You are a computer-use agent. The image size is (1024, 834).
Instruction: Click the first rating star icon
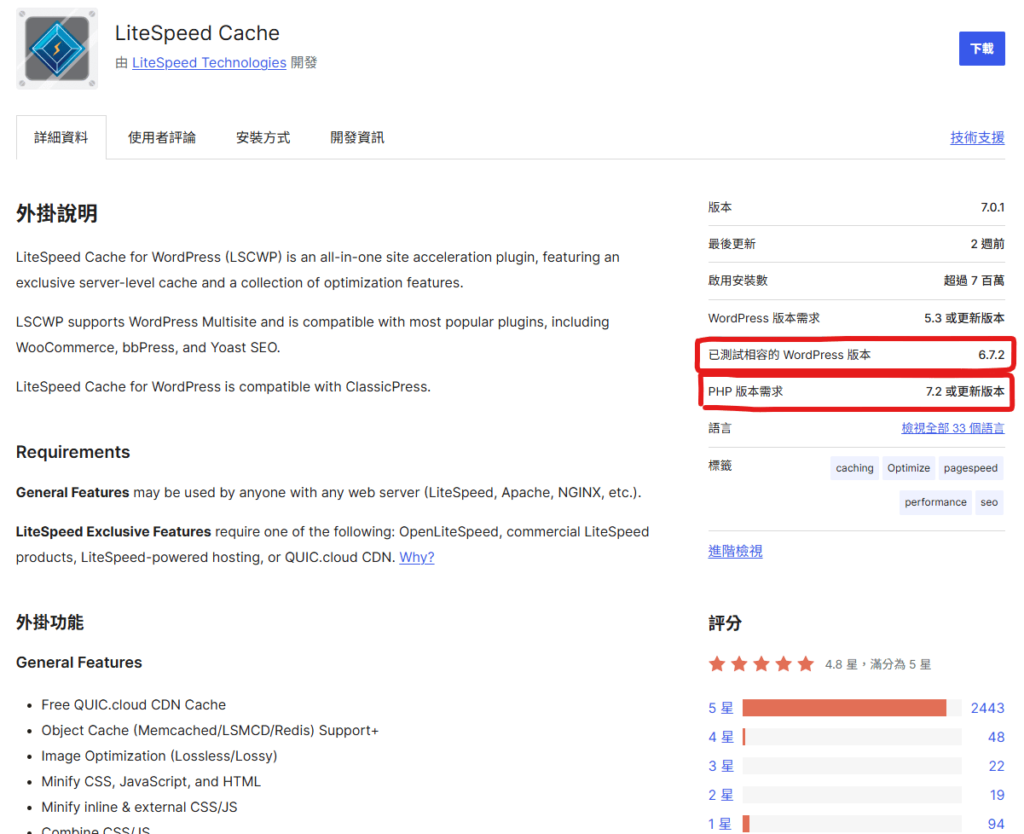point(717,664)
